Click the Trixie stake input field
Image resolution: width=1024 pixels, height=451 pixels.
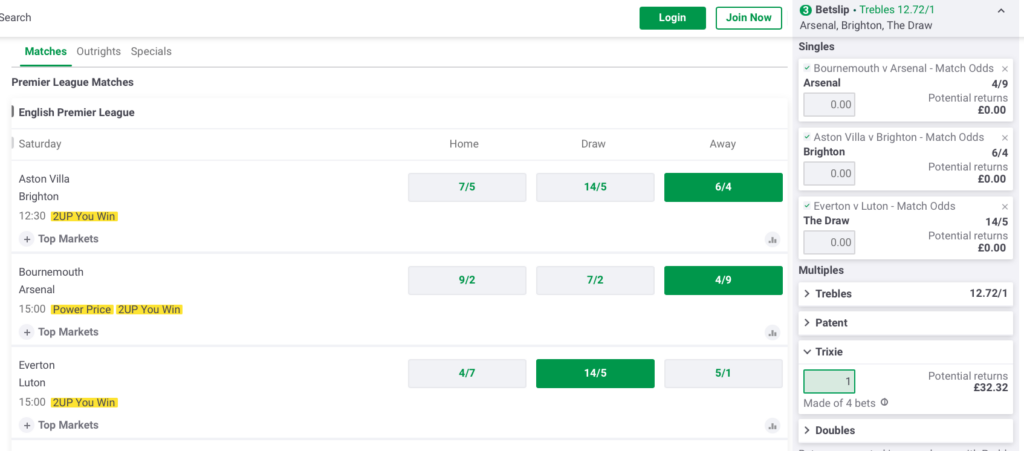829,381
